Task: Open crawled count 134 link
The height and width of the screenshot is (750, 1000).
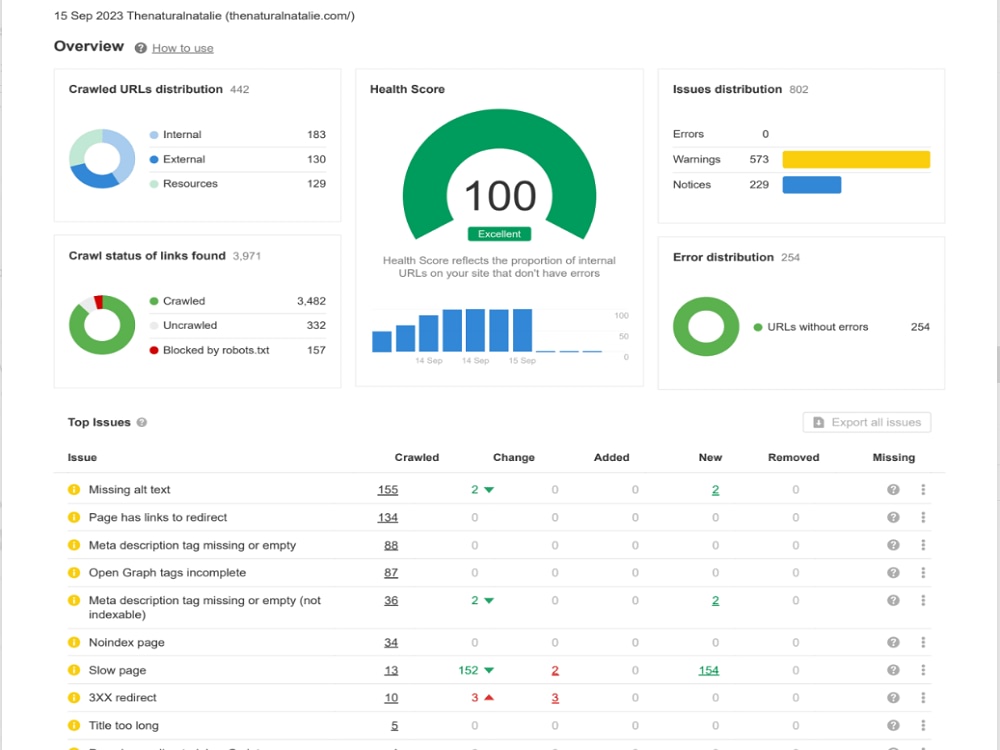Action: click(x=388, y=518)
